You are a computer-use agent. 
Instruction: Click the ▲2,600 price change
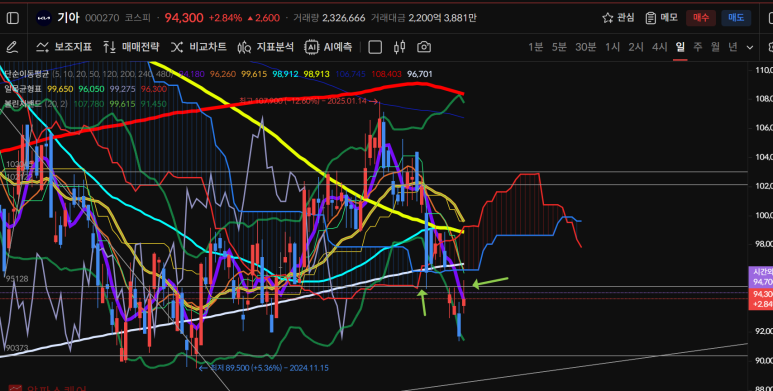click(x=263, y=18)
